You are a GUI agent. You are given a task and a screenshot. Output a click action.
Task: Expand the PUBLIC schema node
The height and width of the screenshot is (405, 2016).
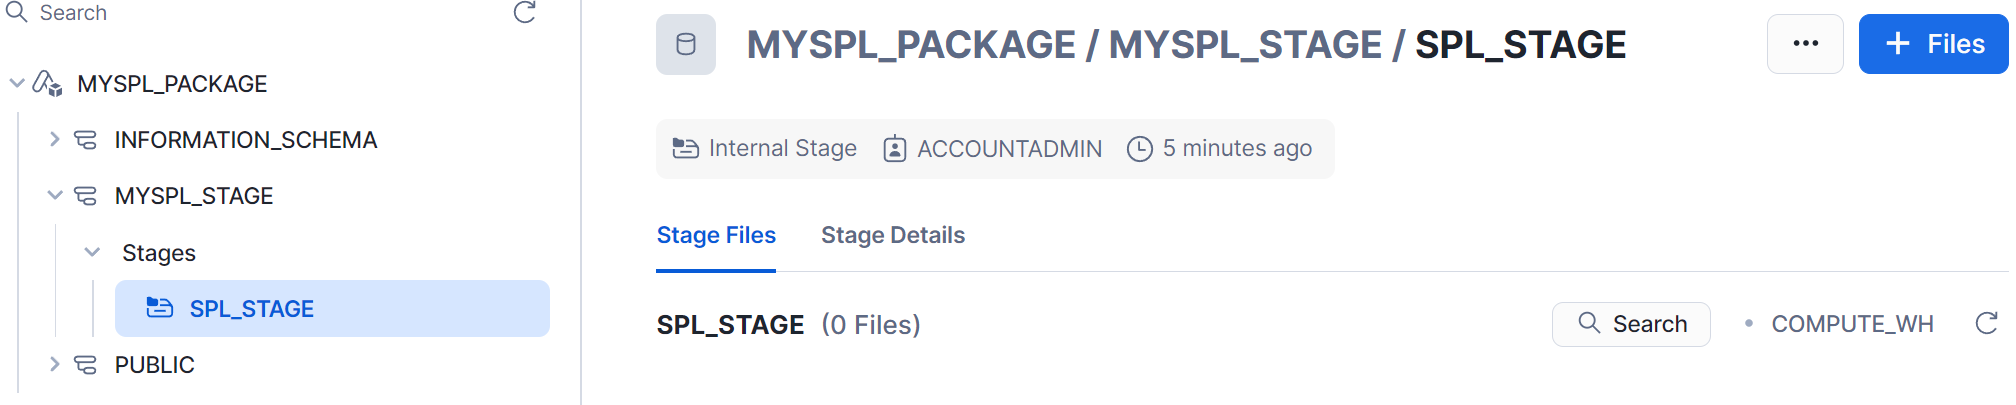point(55,365)
